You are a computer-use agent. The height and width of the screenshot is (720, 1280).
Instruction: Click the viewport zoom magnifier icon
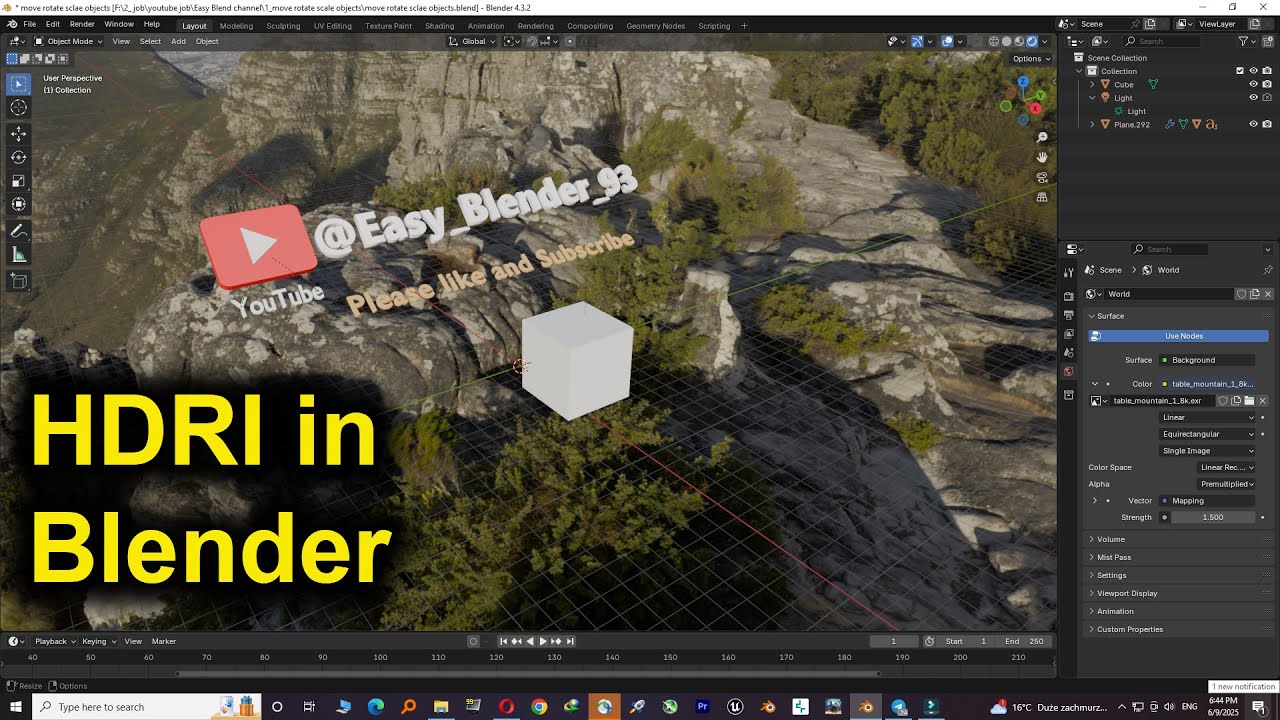coord(1042,137)
